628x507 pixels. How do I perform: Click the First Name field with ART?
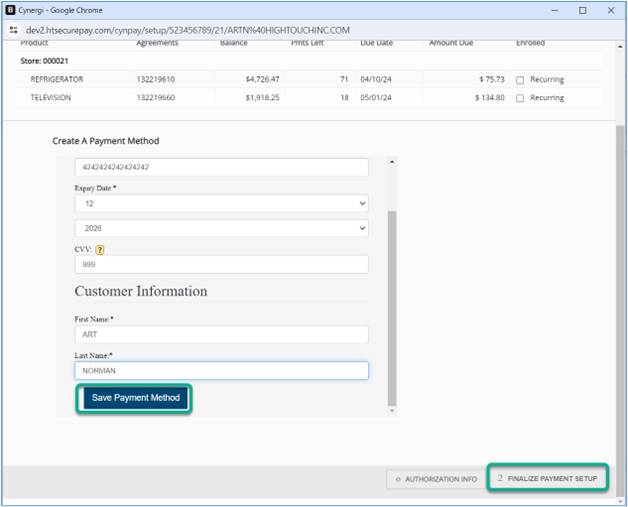pos(221,335)
